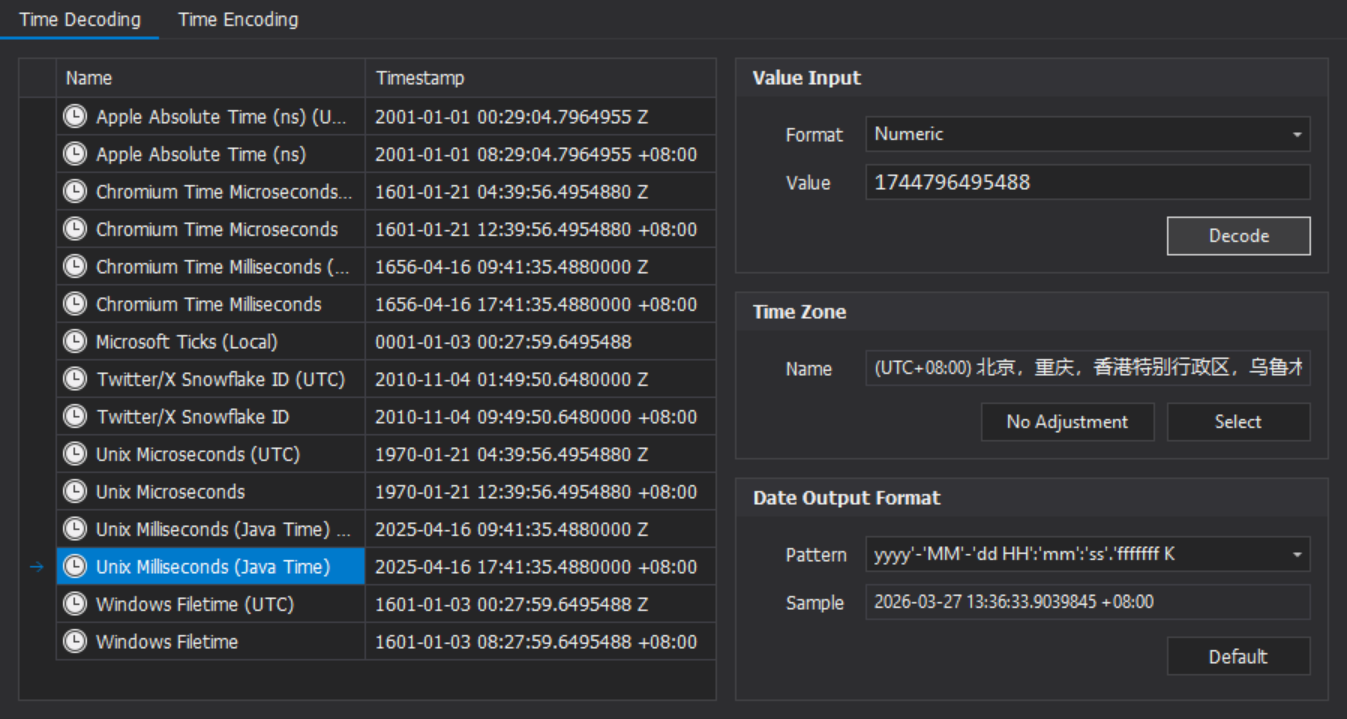This screenshot has height=719, width=1347.
Task: Expand the date output Pattern dropdown
Action: [x=1088, y=554]
